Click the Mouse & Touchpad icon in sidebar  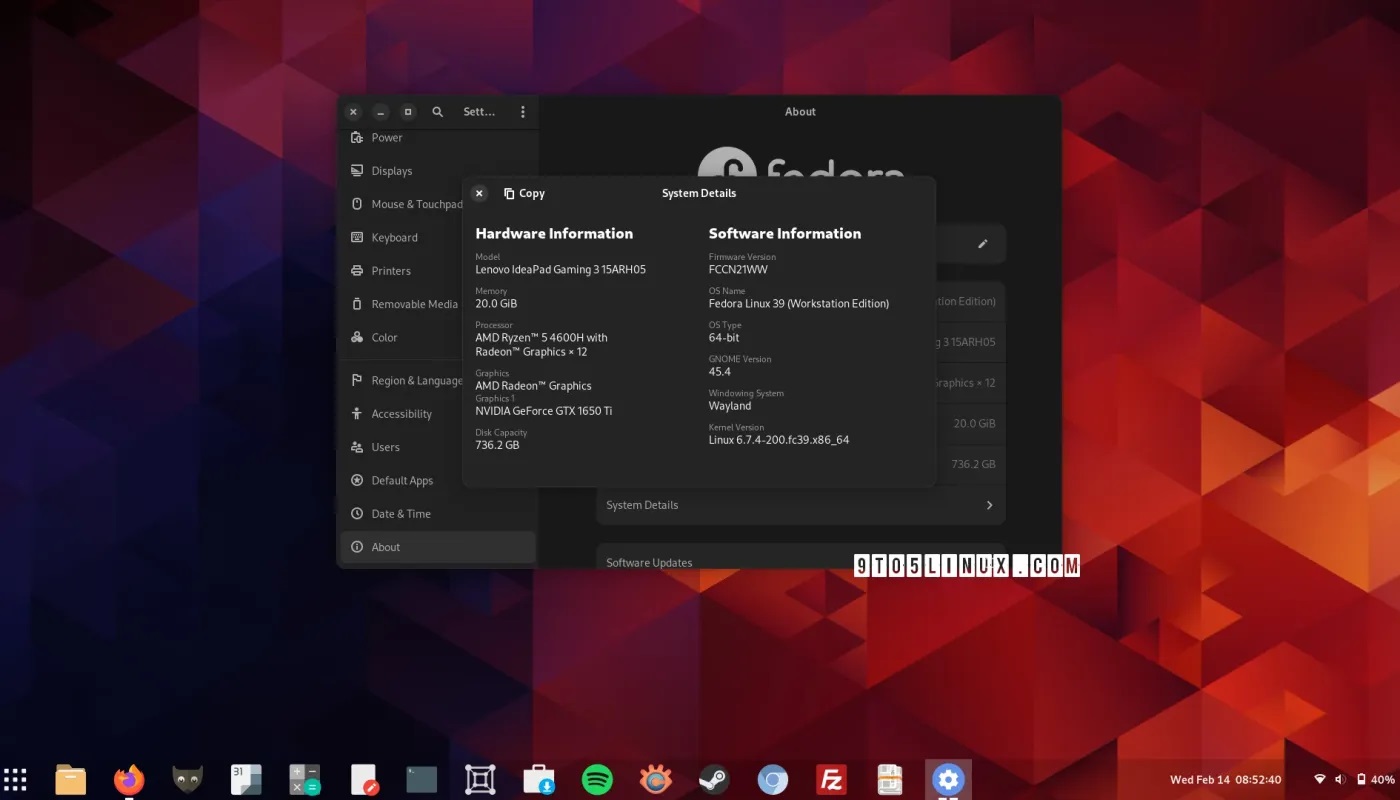click(356, 203)
